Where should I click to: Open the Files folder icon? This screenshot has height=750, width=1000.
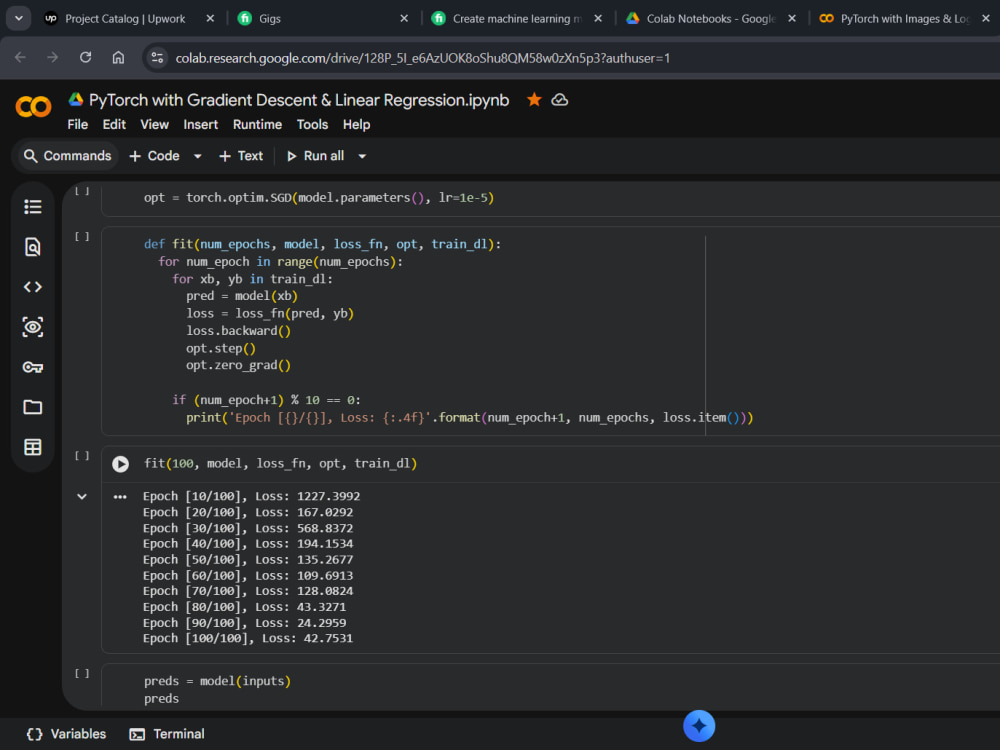click(x=33, y=407)
